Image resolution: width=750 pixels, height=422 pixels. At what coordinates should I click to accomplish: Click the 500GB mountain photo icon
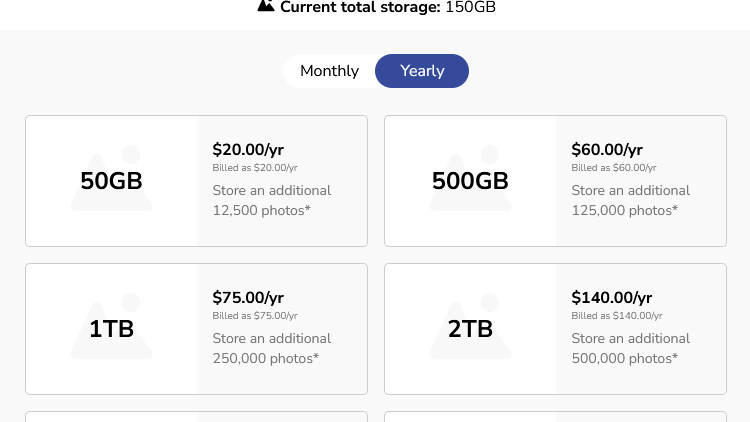pos(470,178)
